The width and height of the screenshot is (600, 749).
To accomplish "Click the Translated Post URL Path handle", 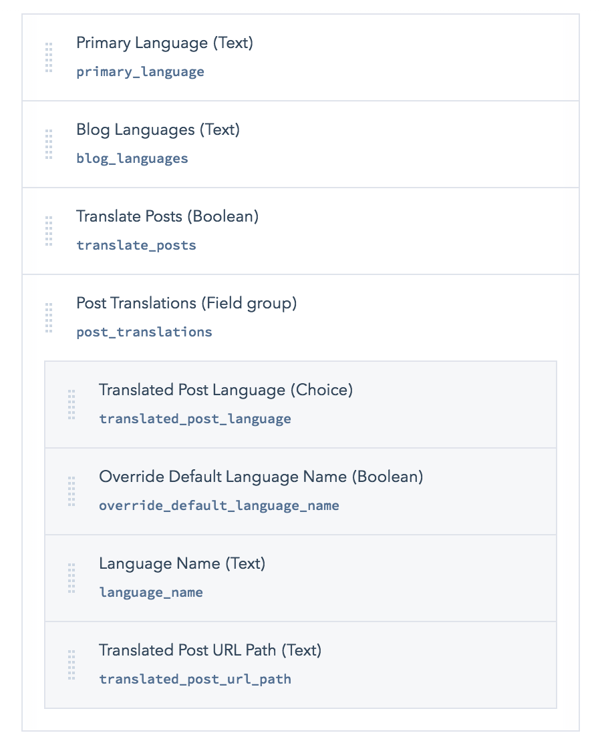I will [72, 665].
